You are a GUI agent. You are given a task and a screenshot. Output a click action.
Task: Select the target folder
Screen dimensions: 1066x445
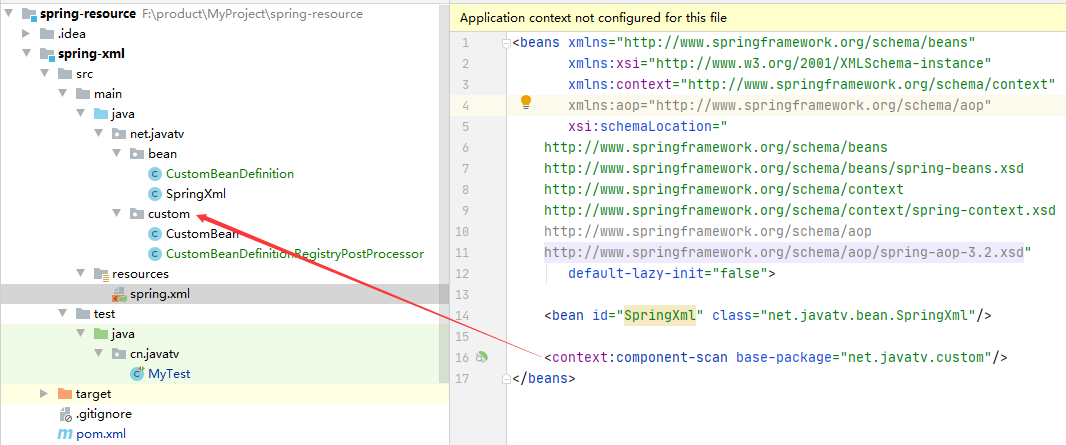coord(93,394)
